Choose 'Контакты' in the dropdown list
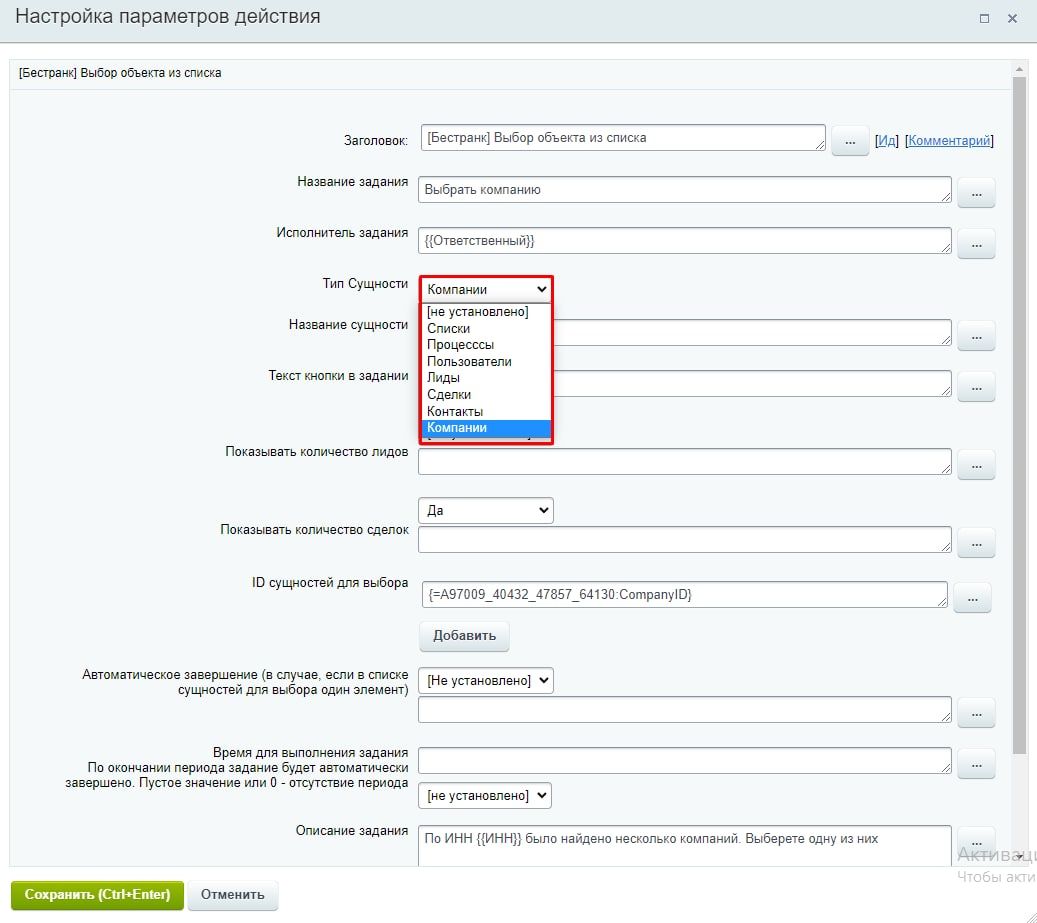 455,411
